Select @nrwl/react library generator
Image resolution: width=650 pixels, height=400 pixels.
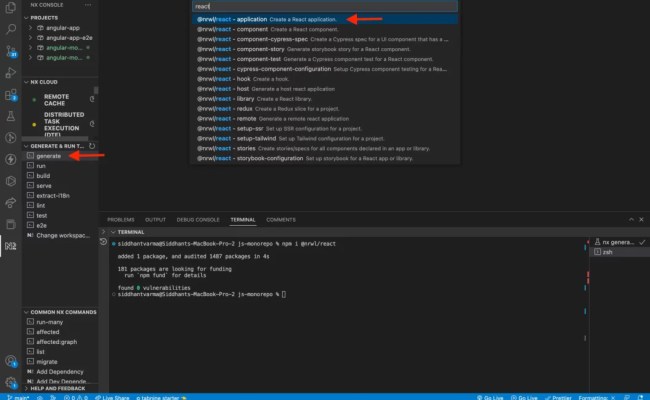325,99
